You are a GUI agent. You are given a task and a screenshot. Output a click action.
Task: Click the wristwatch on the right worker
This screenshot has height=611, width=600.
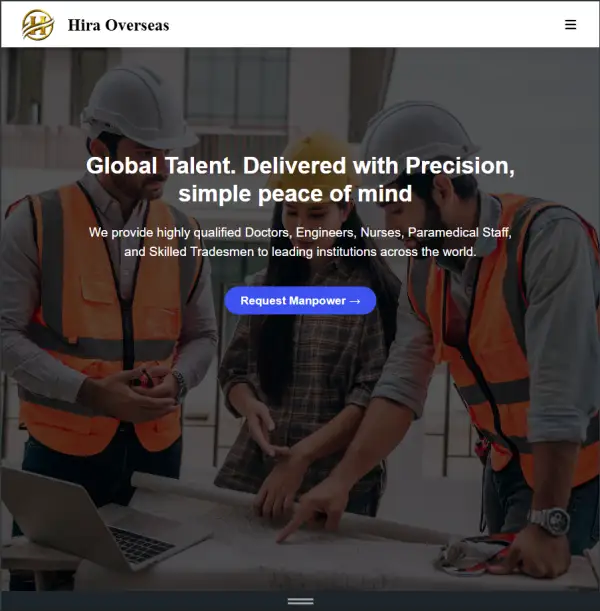tap(549, 521)
